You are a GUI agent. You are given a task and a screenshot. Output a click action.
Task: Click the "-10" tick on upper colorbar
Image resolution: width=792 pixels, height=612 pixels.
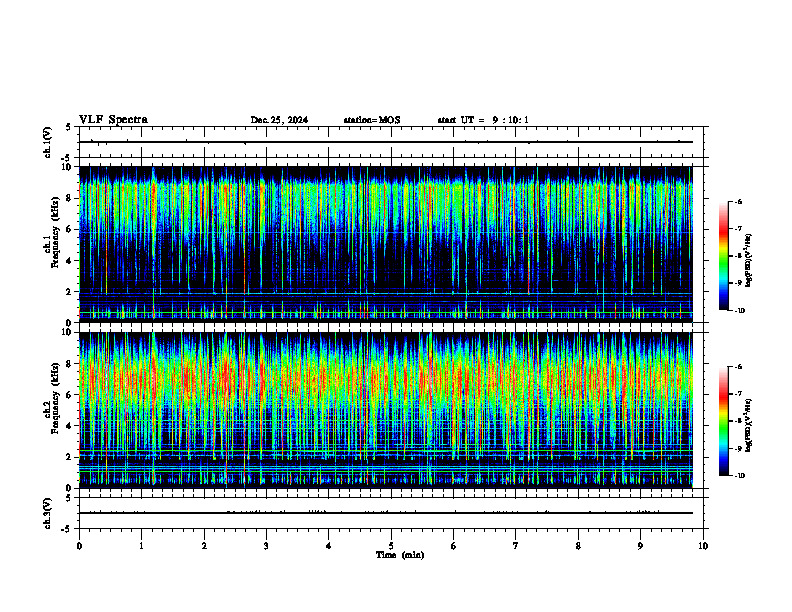click(739, 311)
